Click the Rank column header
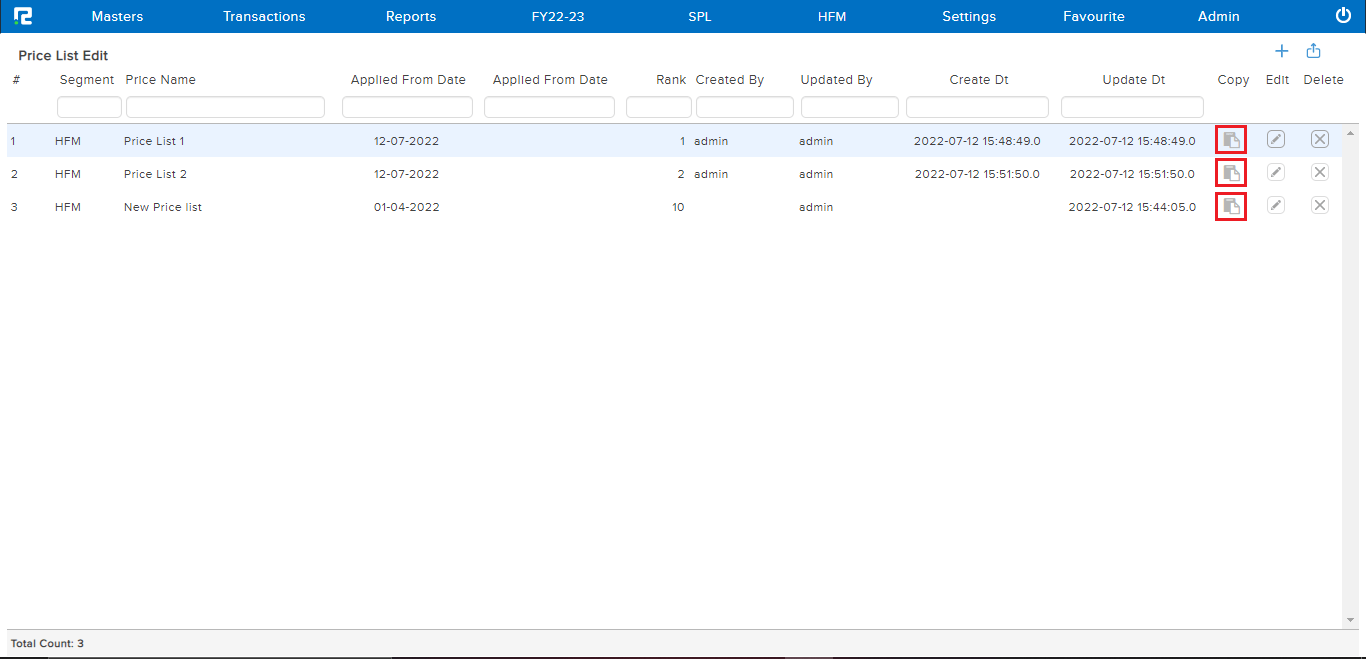1366x659 pixels. [x=671, y=80]
